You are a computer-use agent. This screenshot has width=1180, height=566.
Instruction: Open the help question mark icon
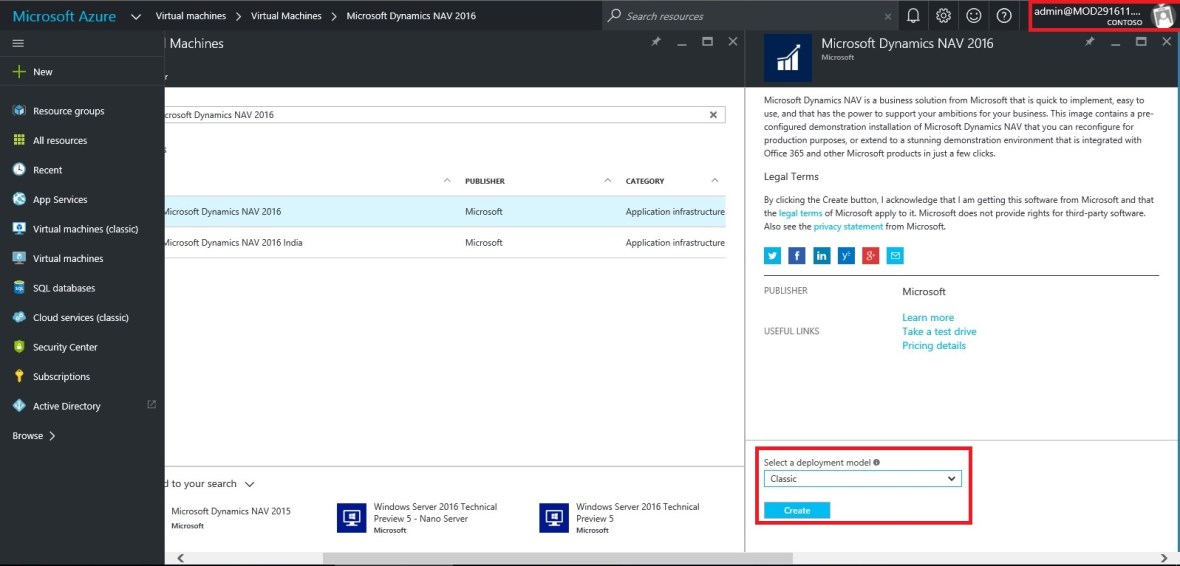click(x=1004, y=16)
